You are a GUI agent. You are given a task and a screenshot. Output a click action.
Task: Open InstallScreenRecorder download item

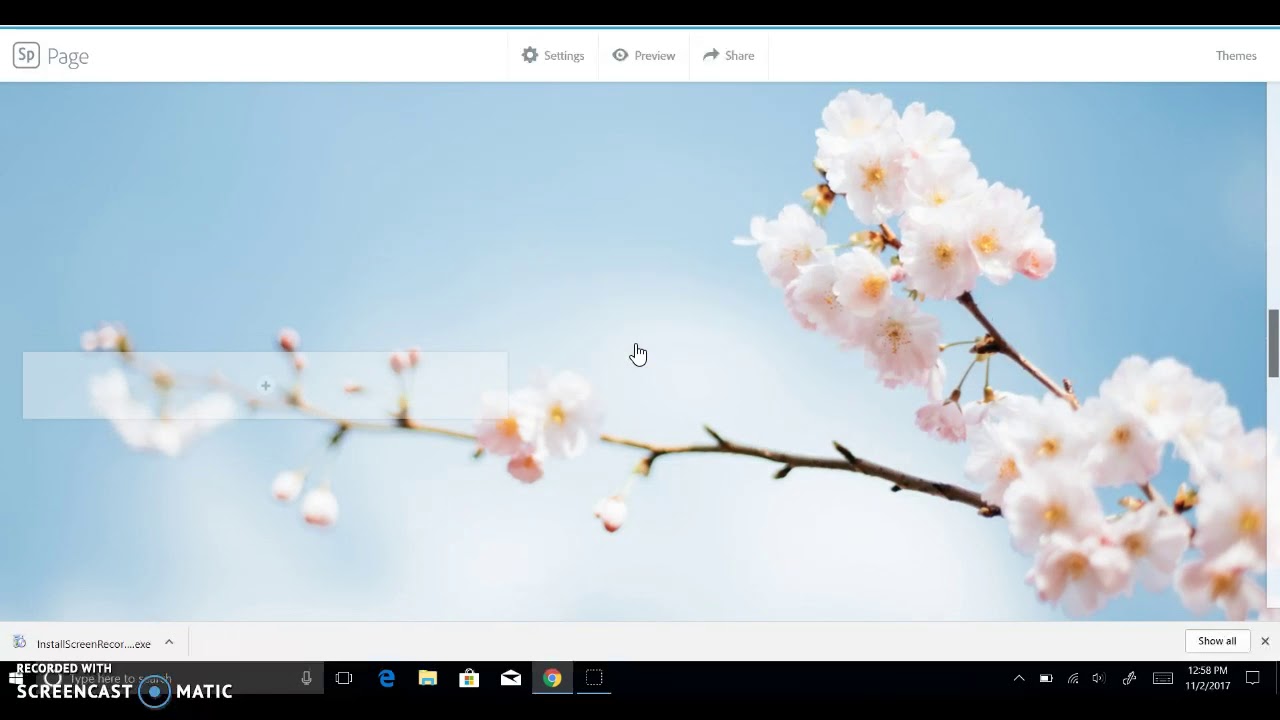click(82, 643)
